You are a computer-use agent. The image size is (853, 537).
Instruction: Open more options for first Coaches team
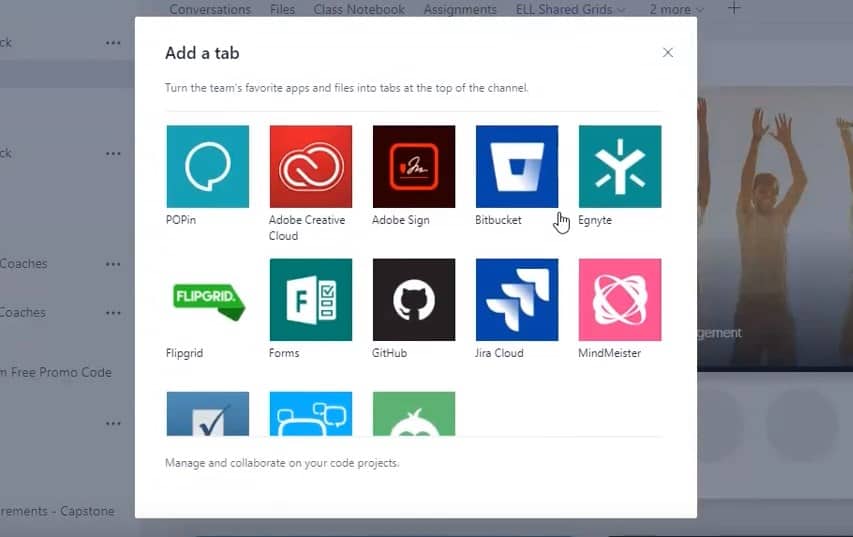[113, 264]
